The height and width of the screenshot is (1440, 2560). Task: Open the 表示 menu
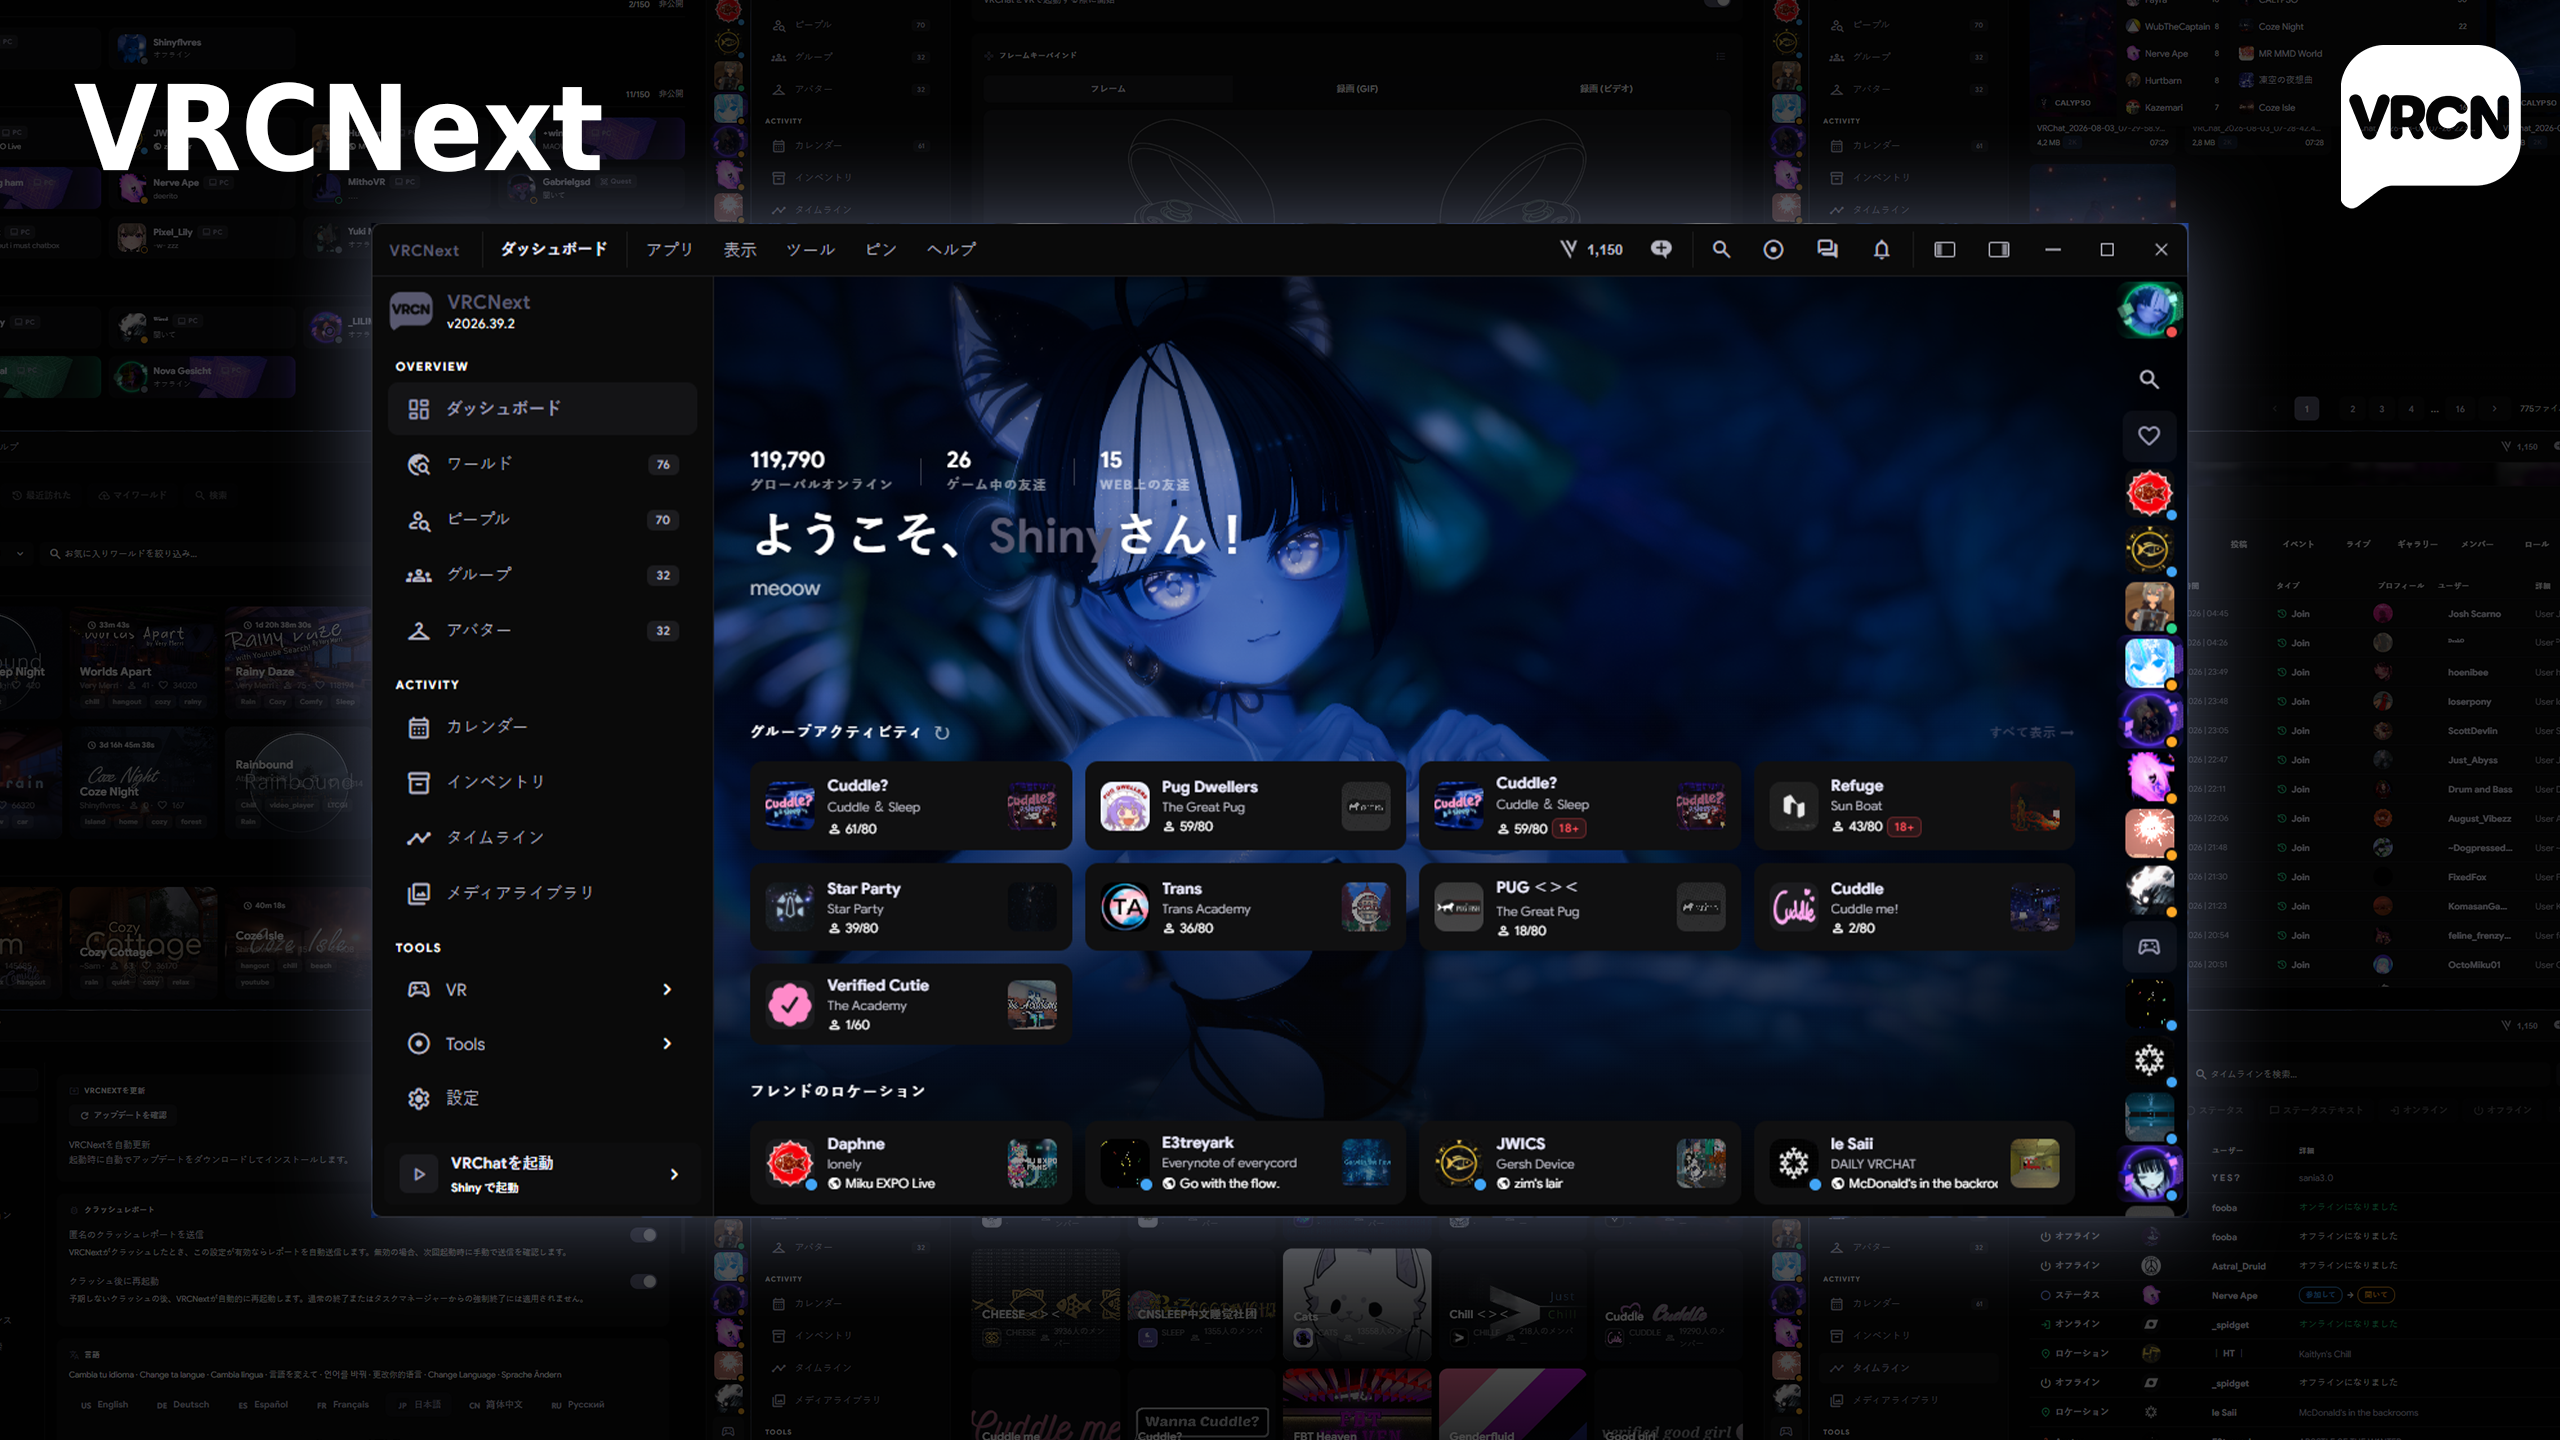740,249
